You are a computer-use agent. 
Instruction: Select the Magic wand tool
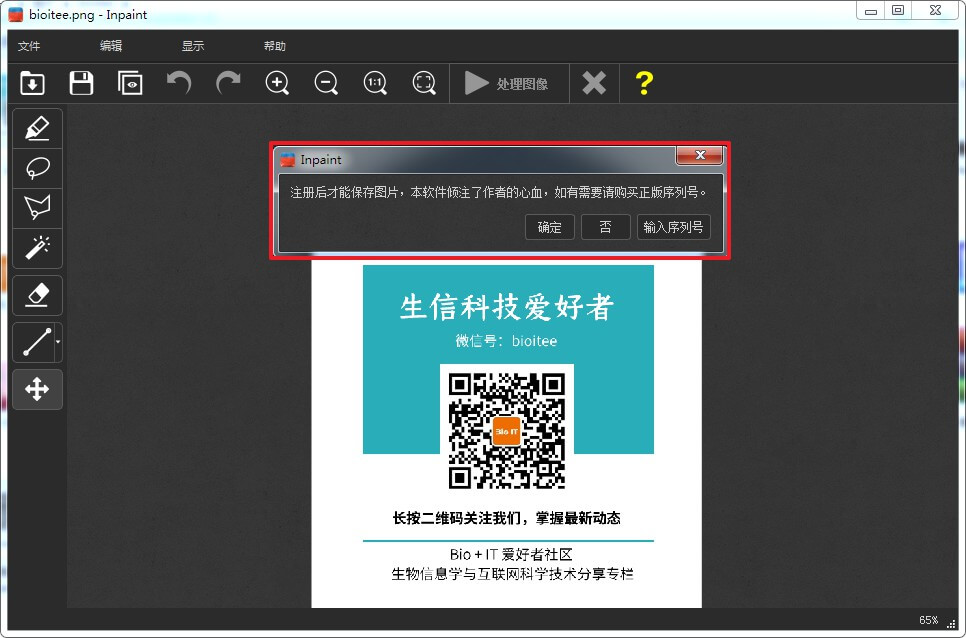click(37, 248)
